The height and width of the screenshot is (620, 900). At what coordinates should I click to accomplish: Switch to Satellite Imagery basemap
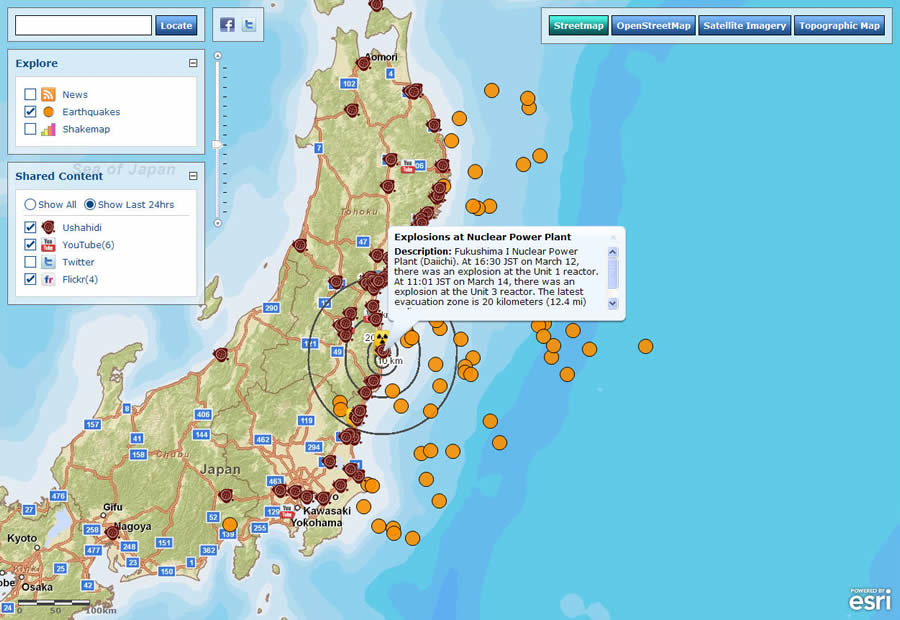tap(743, 25)
